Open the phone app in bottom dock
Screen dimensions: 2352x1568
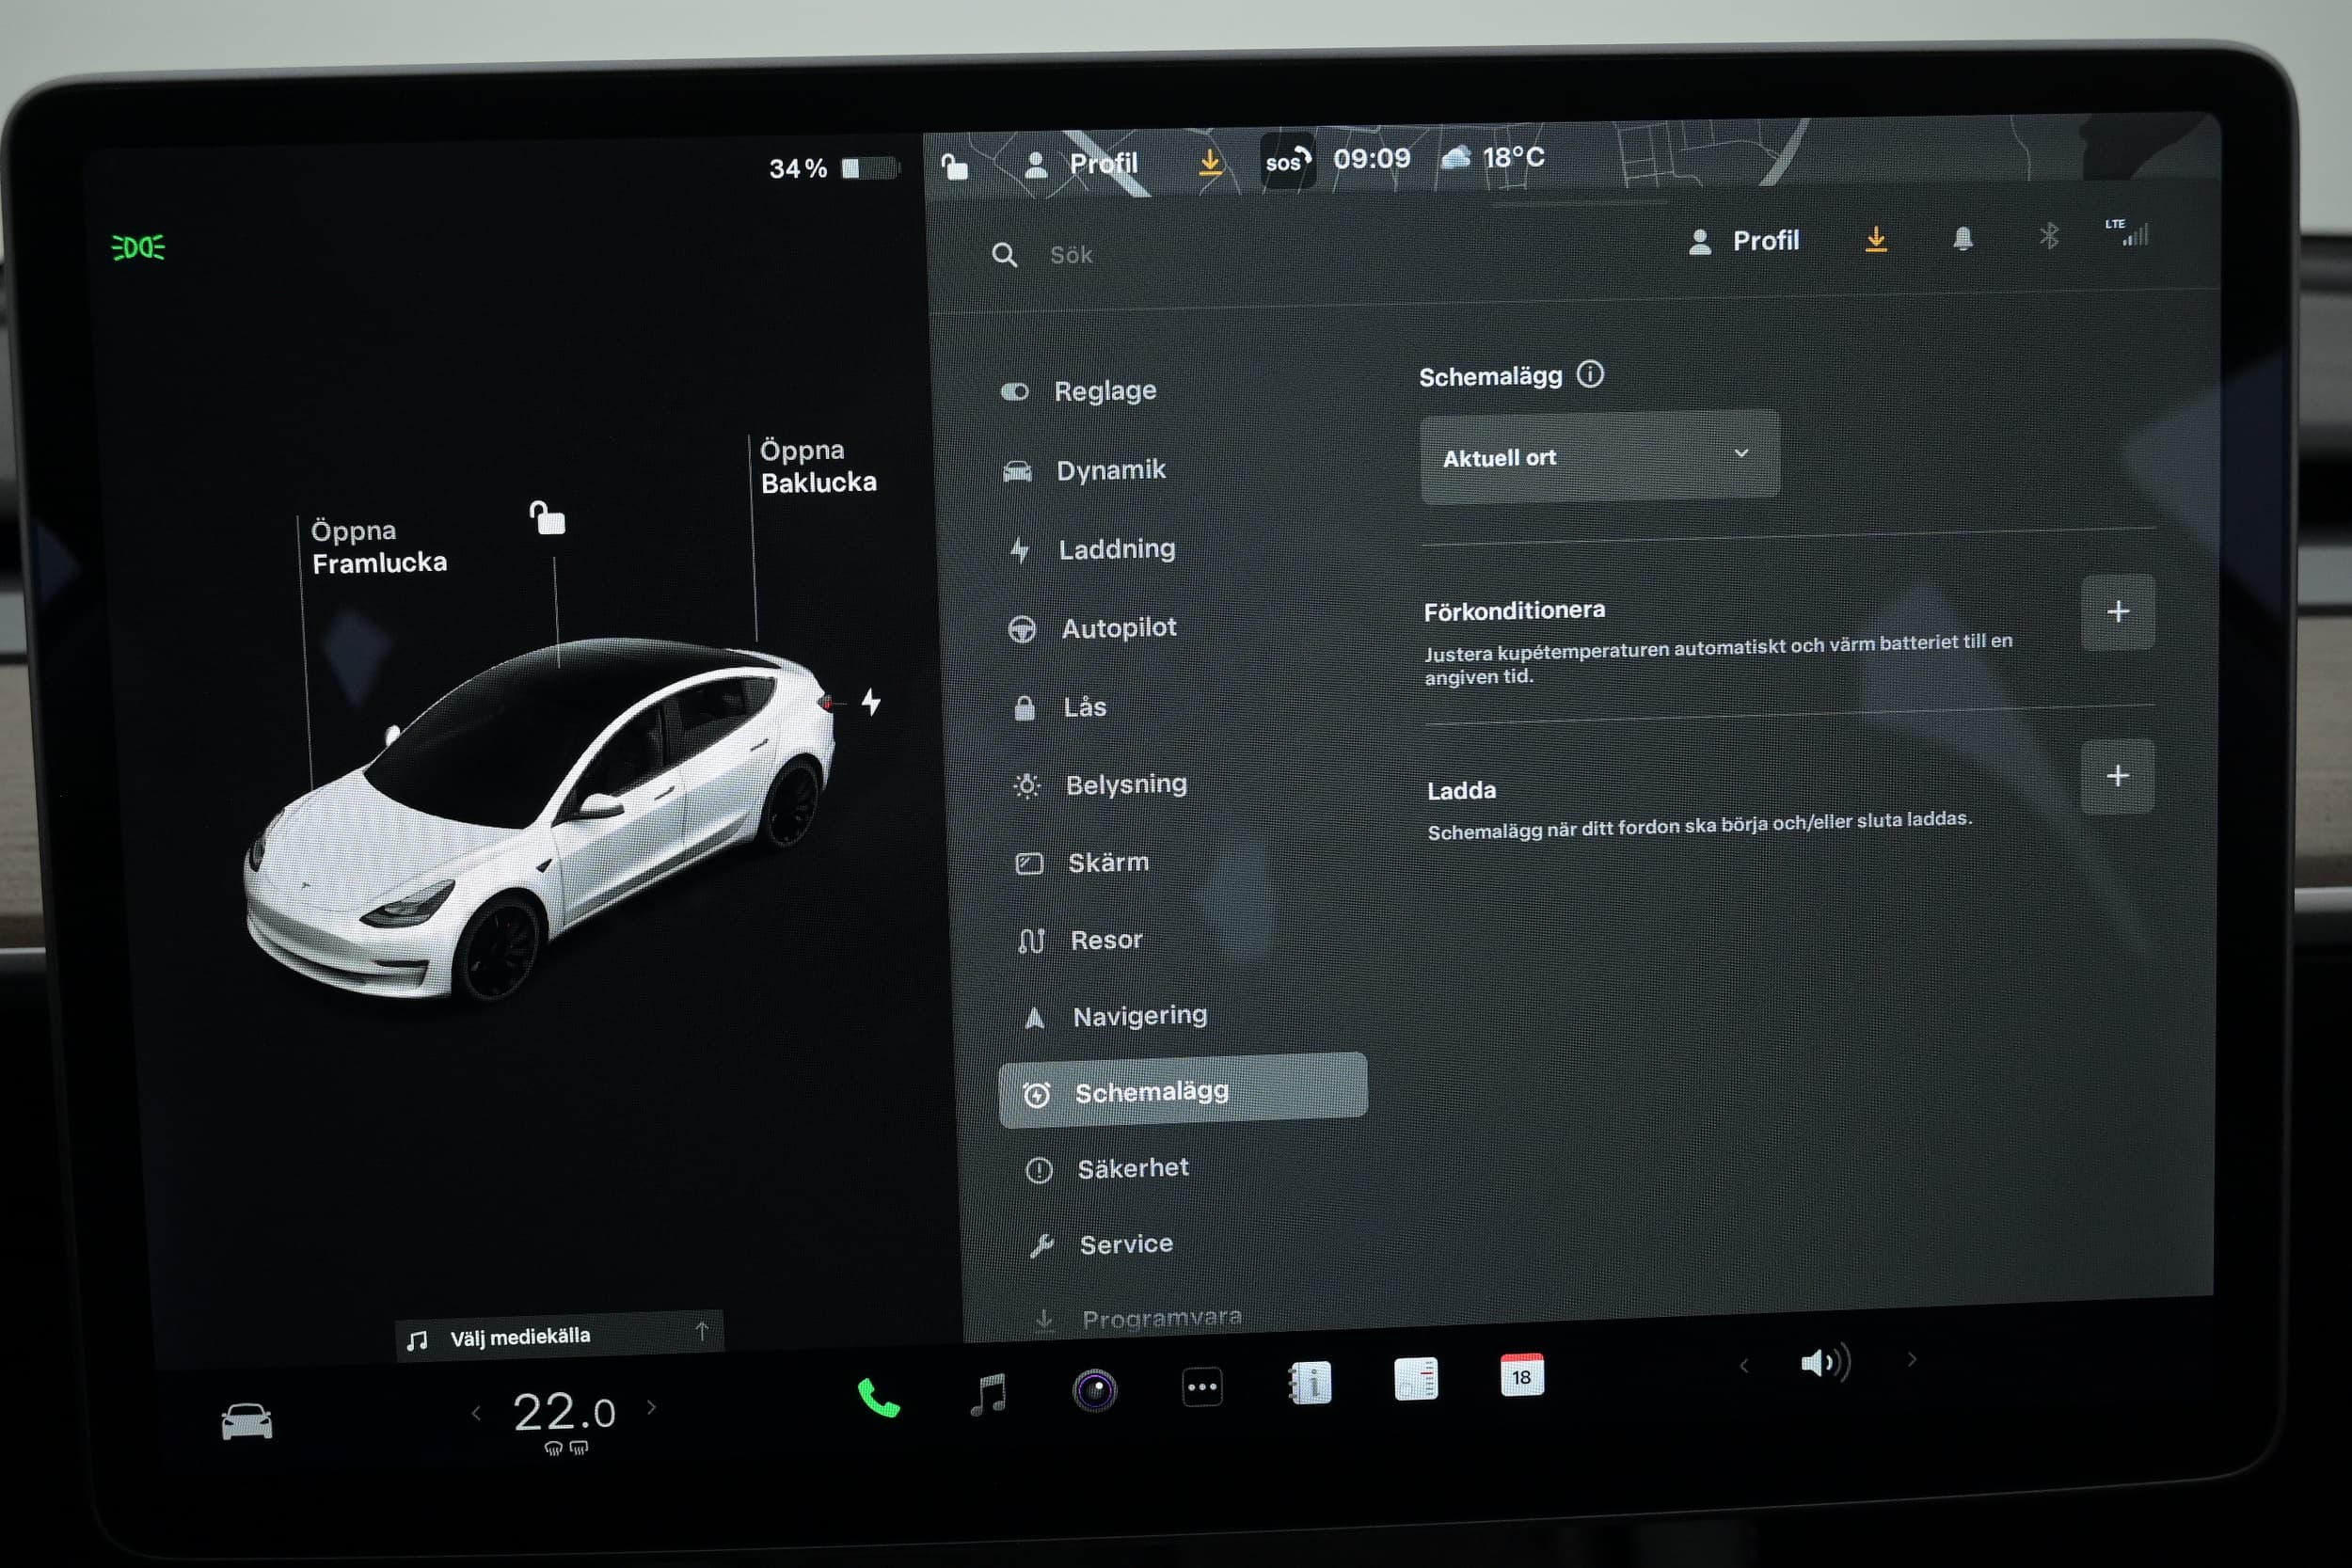click(878, 1398)
